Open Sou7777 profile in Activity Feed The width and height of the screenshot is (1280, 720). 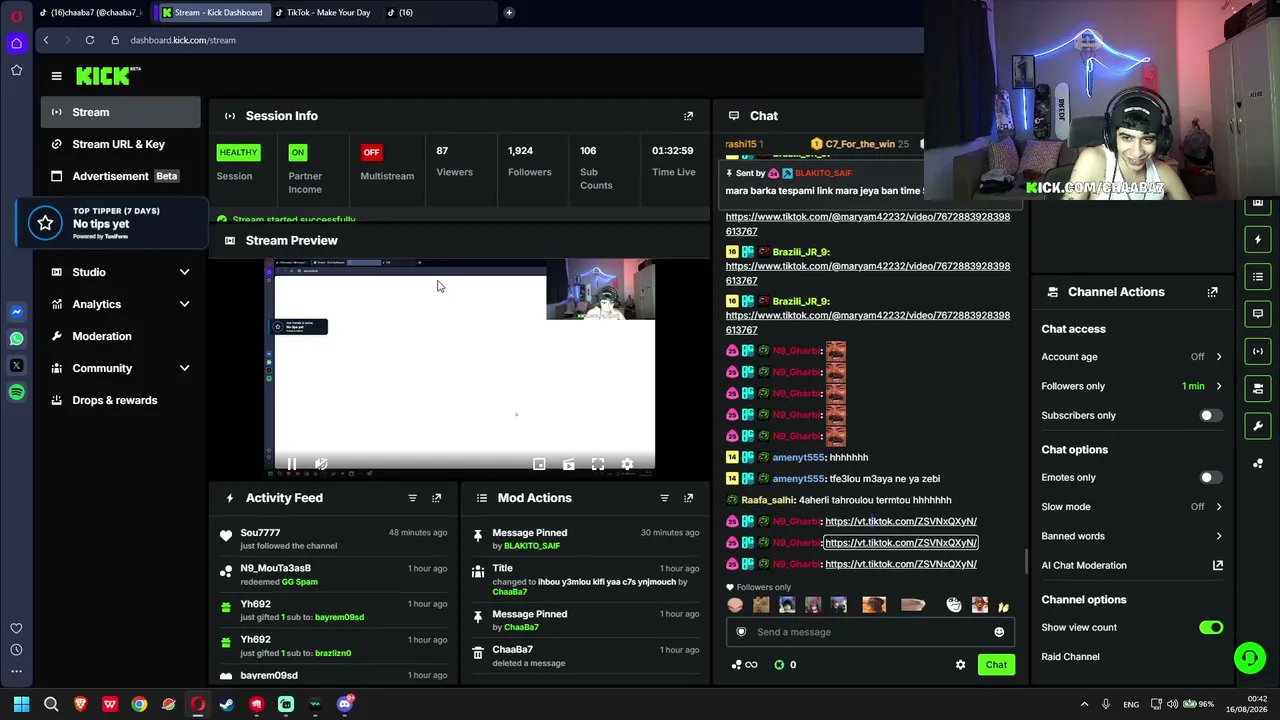(x=260, y=533)
